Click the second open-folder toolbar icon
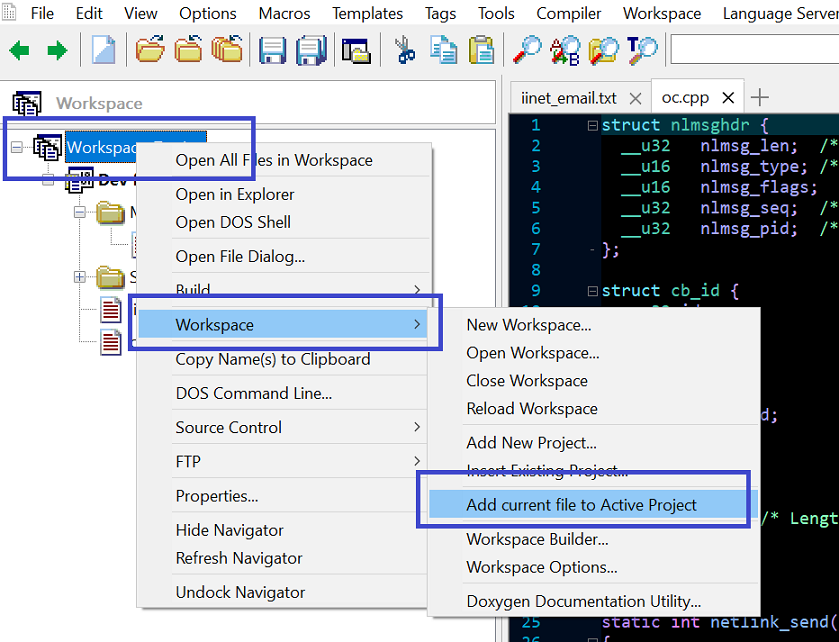Image resolution: width=839 pixels, height=642 pixels. click(189, 50)
